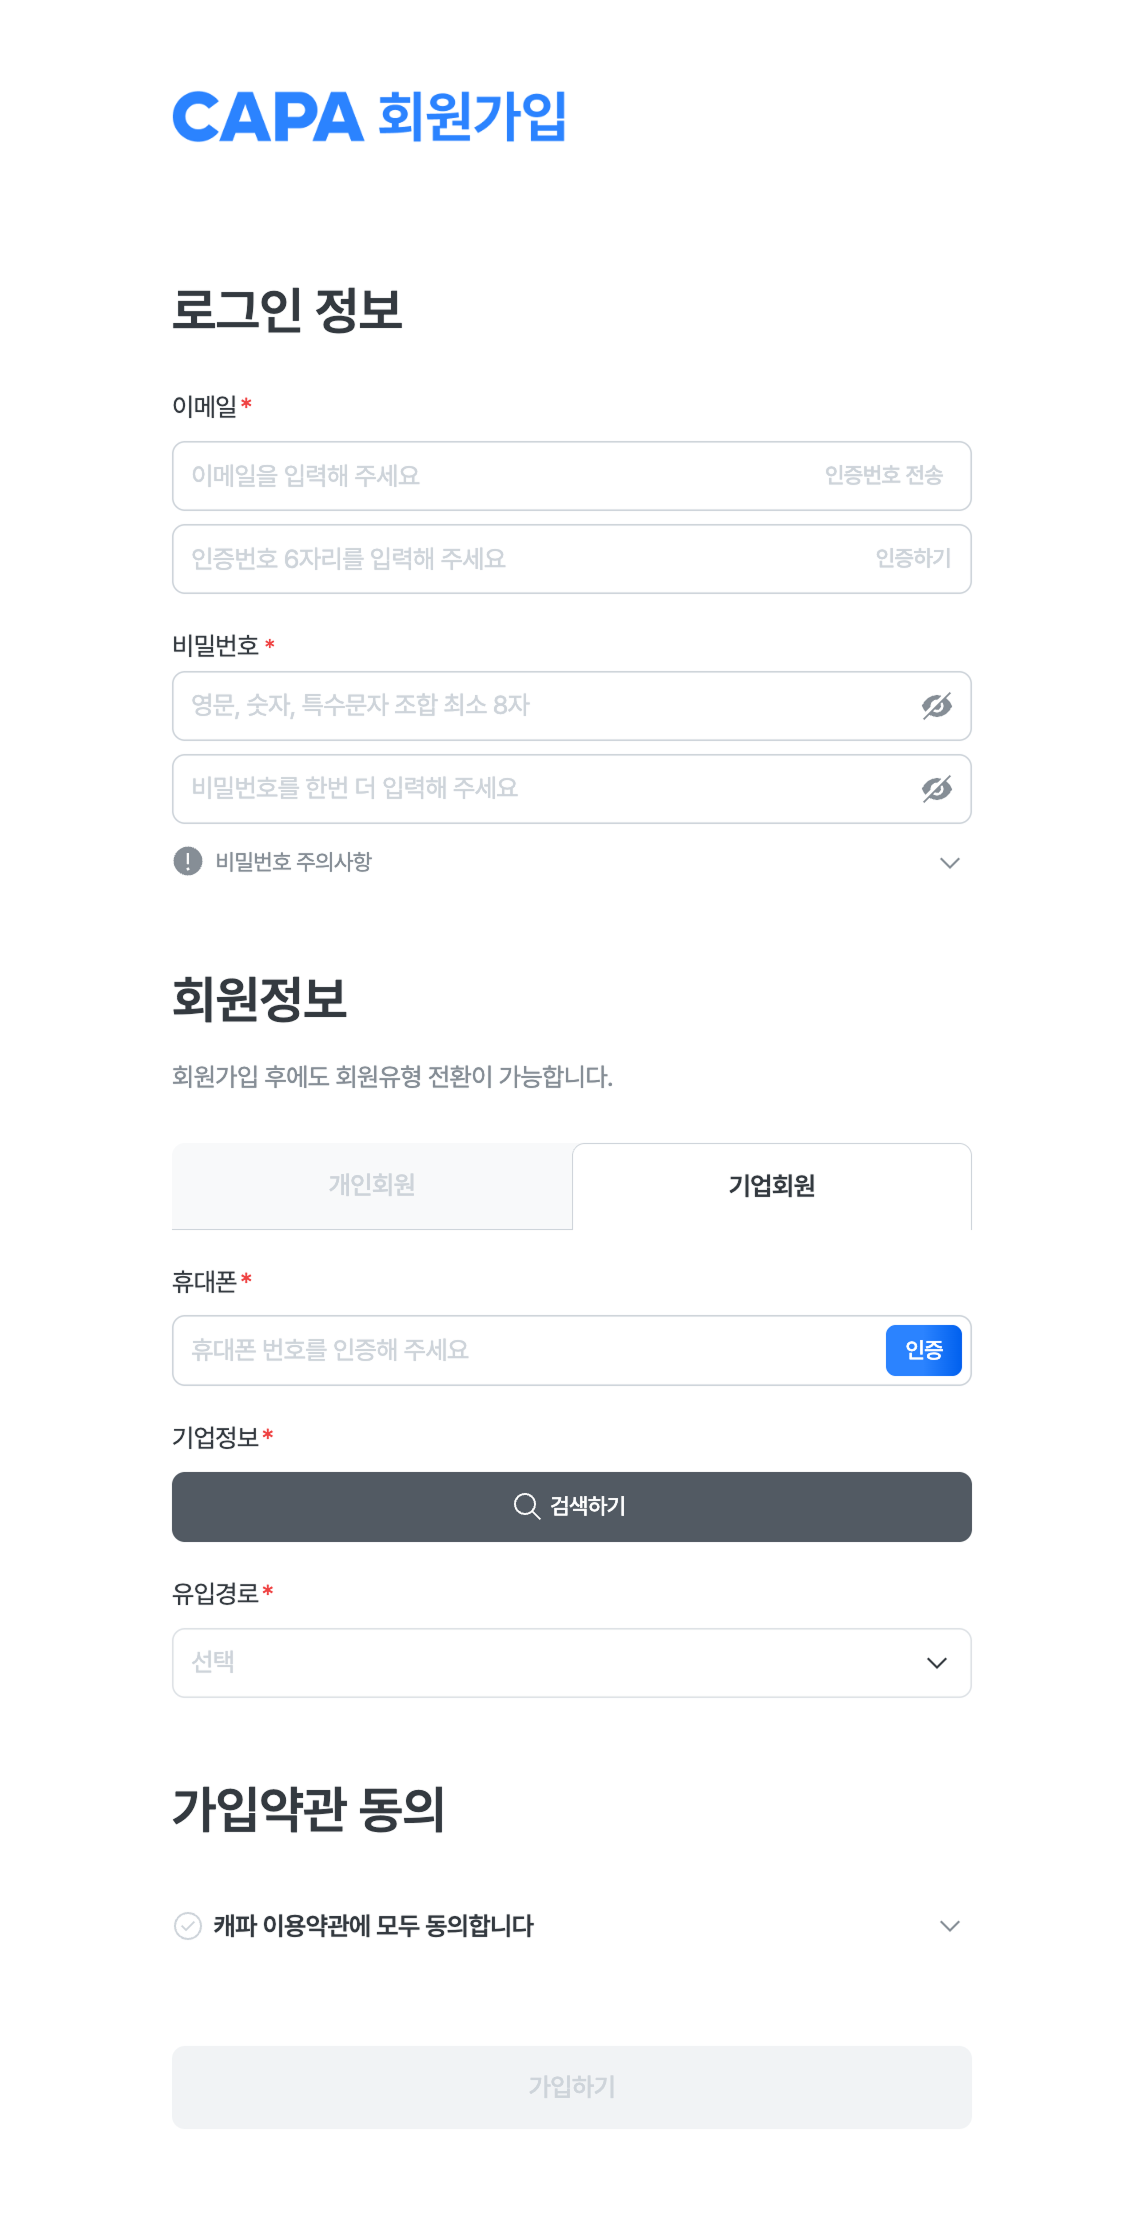Click the 휴대폰 phone number field

(x=500, y=1351)
